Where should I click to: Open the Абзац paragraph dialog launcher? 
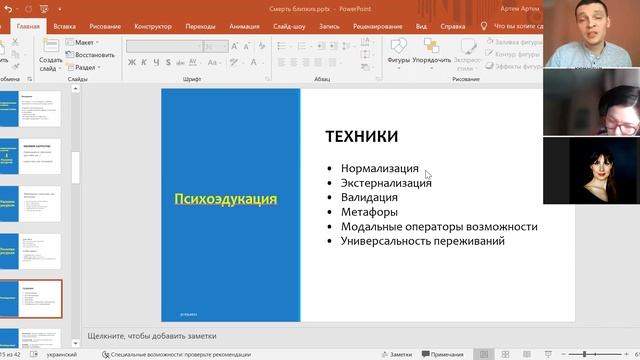click(x=379, y=79)
